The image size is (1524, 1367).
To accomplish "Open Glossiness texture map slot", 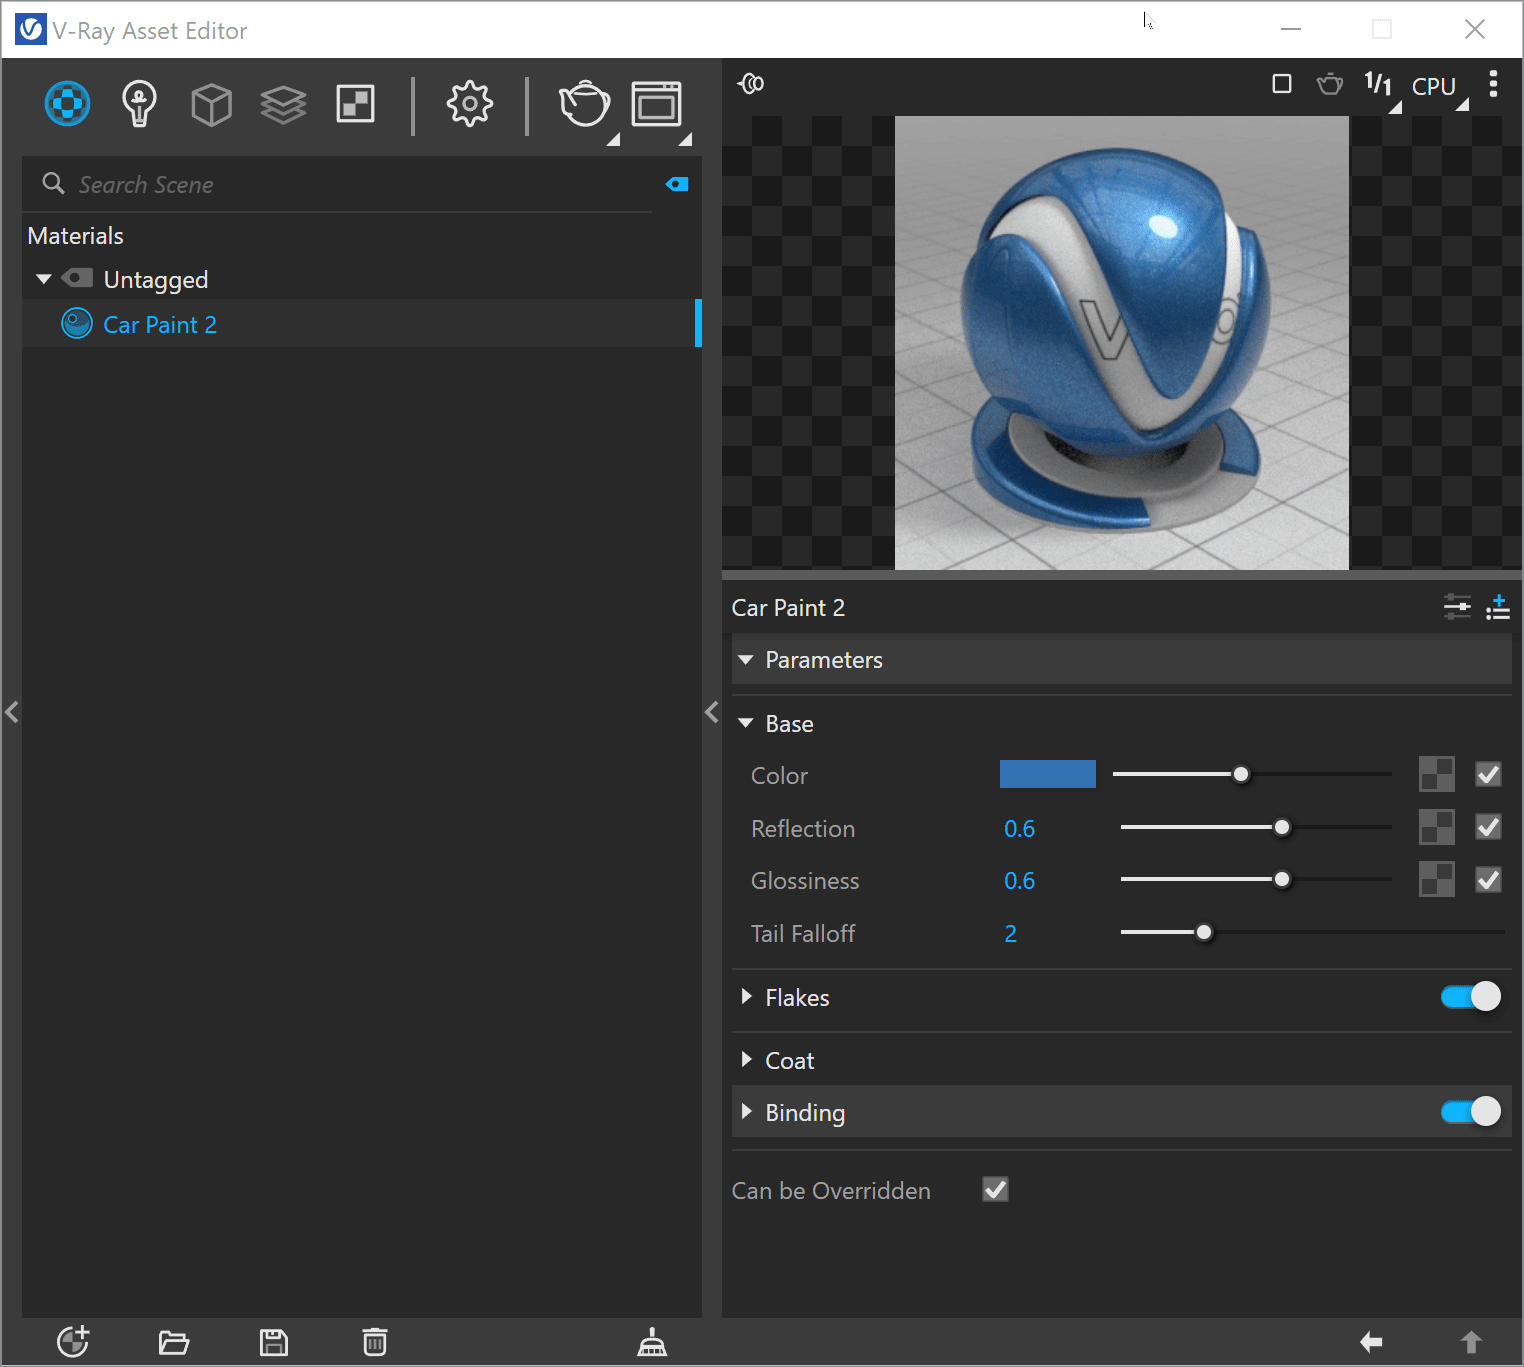I will coord(1437,879).
